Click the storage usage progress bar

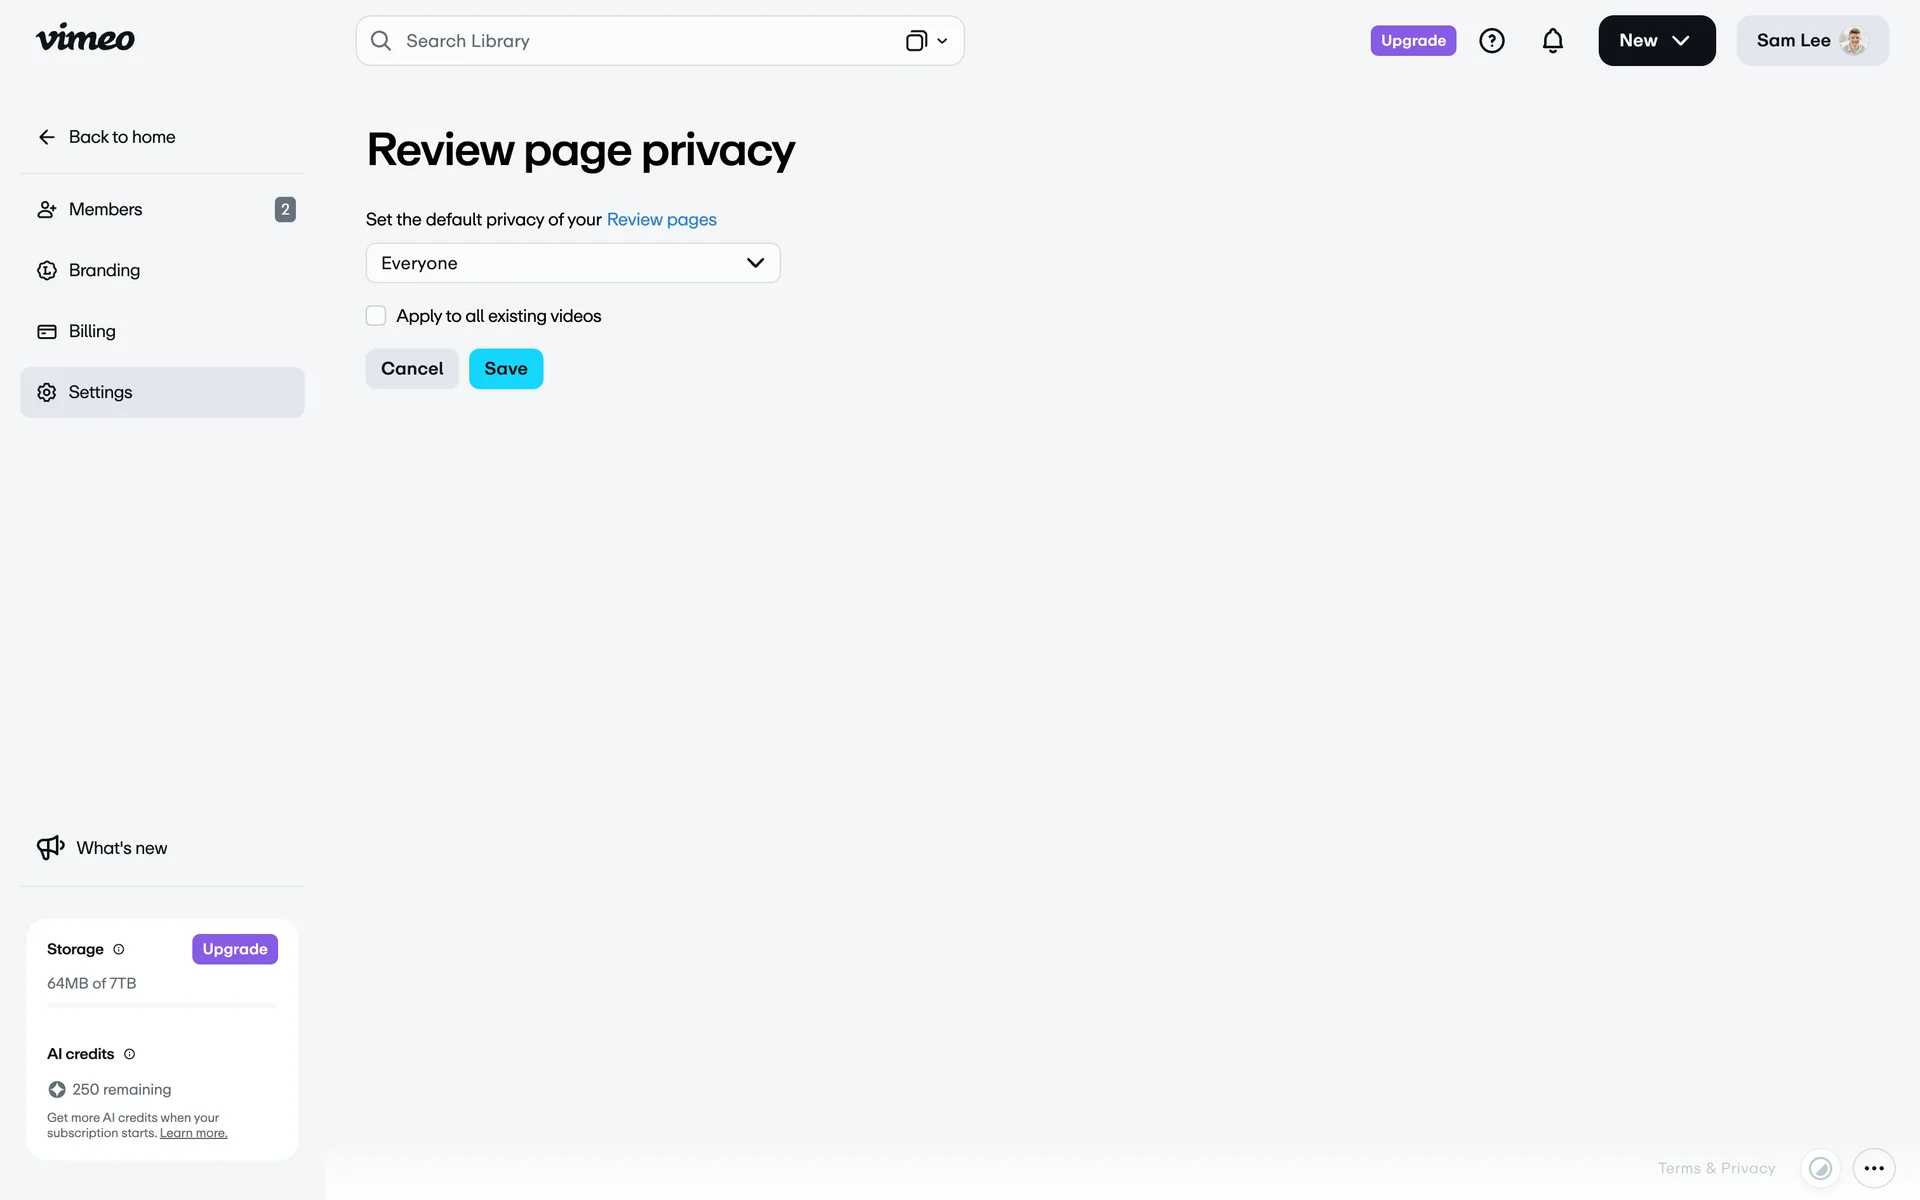point(162,1005)
